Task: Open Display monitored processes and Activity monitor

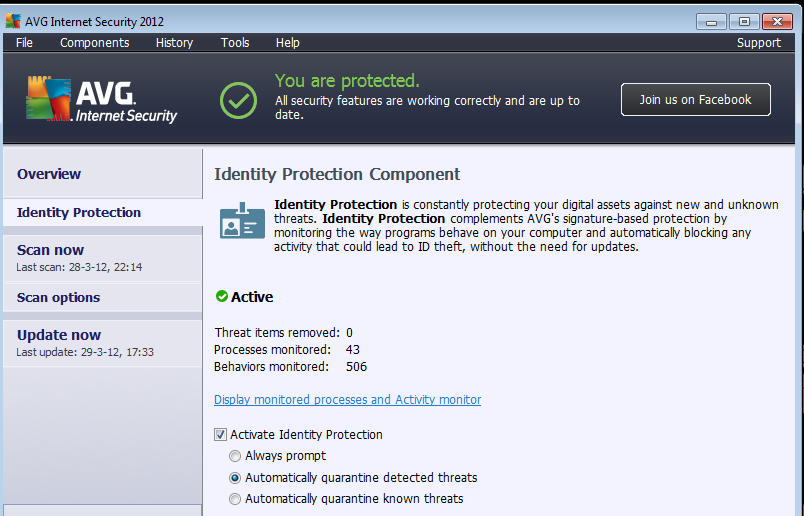Action: [x=347, y=400]
